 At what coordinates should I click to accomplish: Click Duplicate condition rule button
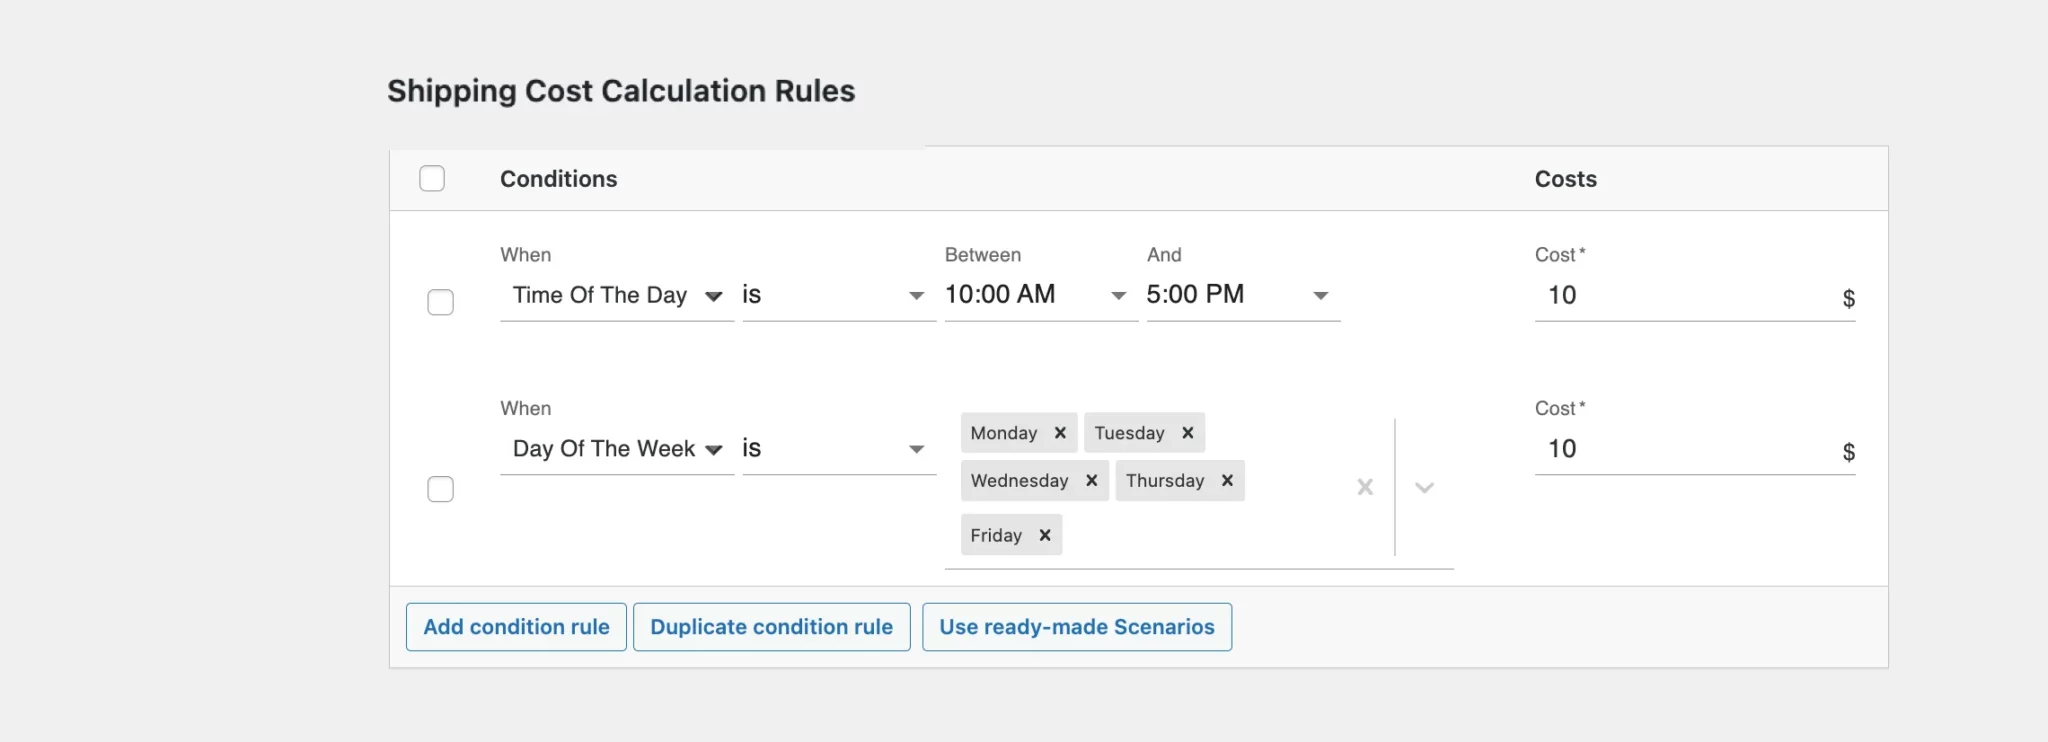pos(771,627)
